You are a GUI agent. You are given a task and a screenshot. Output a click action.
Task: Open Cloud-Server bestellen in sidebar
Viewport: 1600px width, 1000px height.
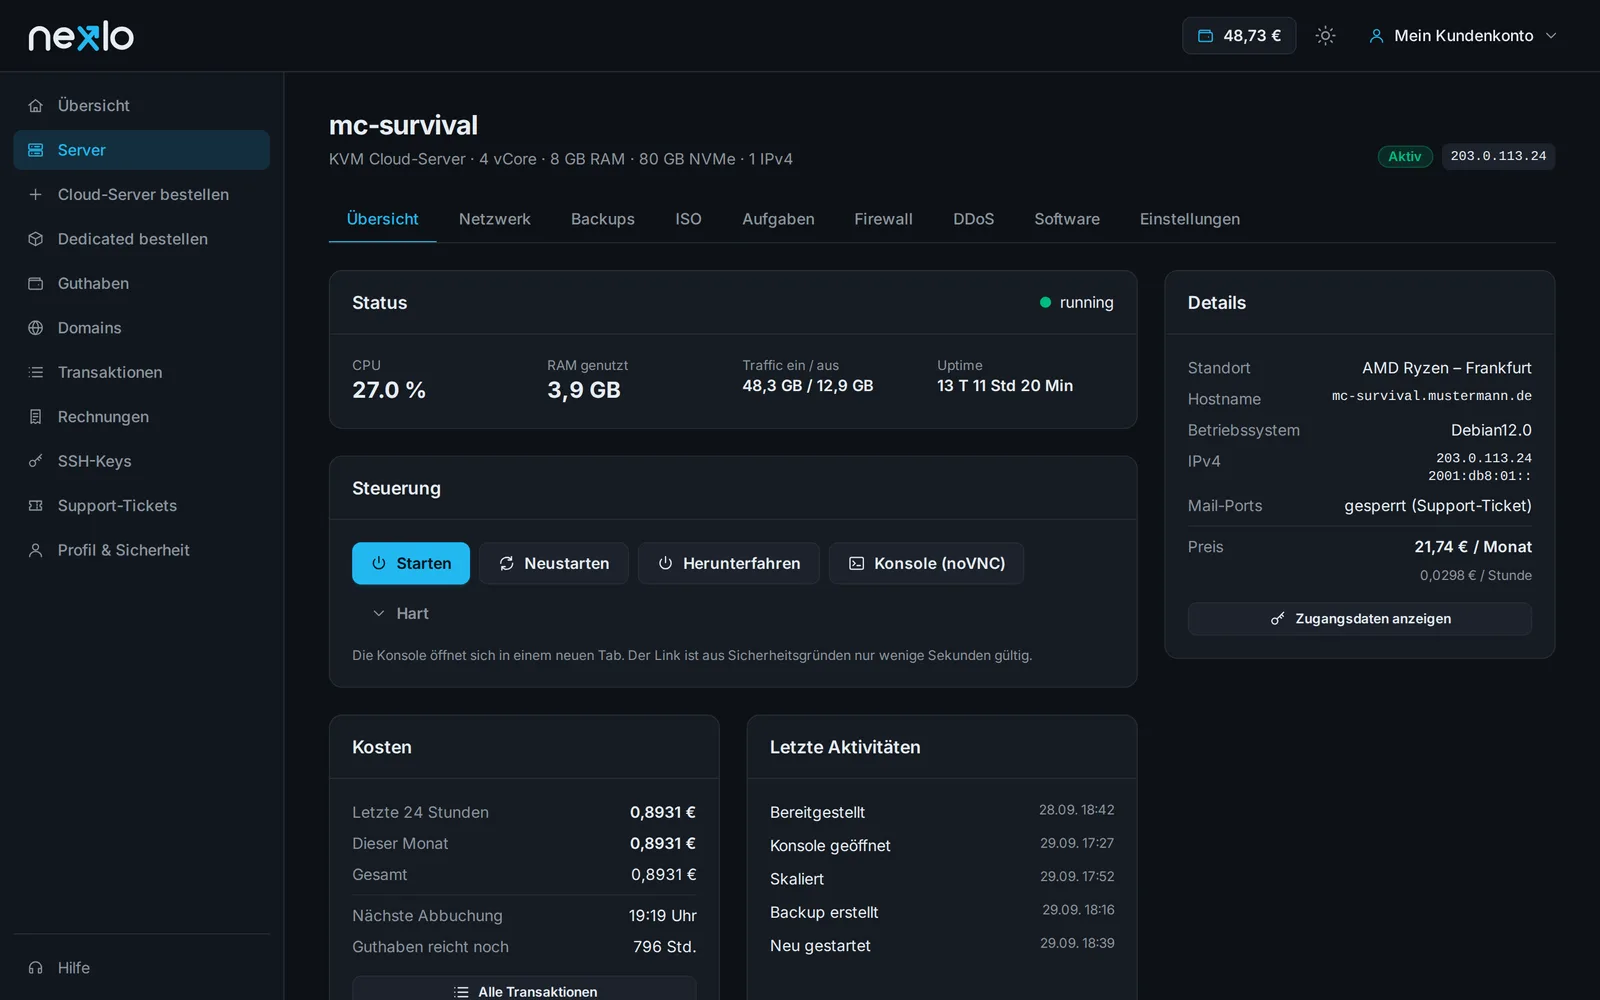tap(142, 195)
